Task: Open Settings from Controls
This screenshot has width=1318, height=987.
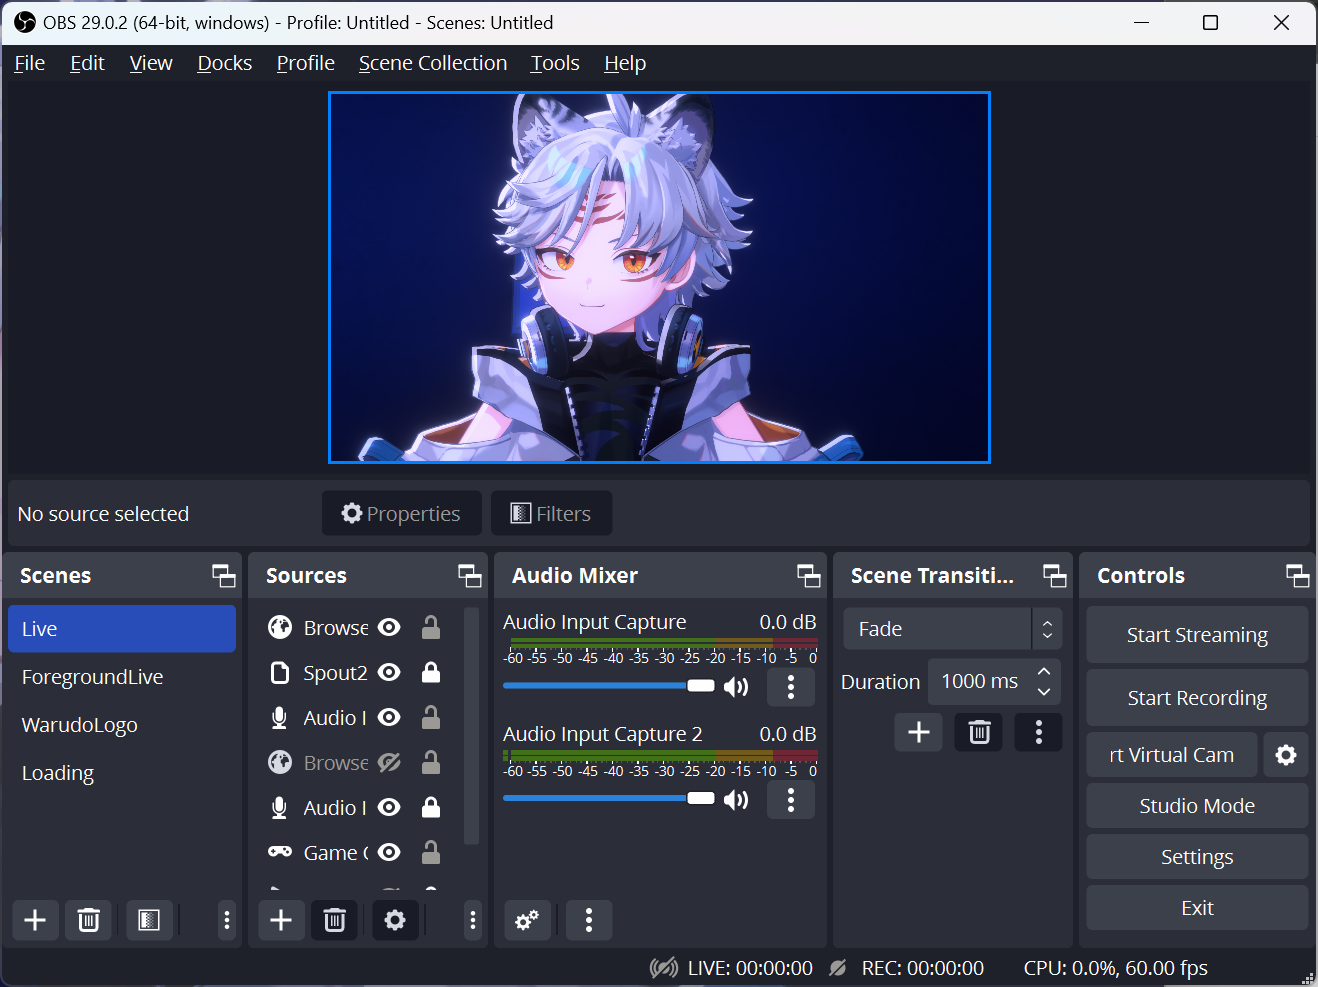Action: [1197, 857]
